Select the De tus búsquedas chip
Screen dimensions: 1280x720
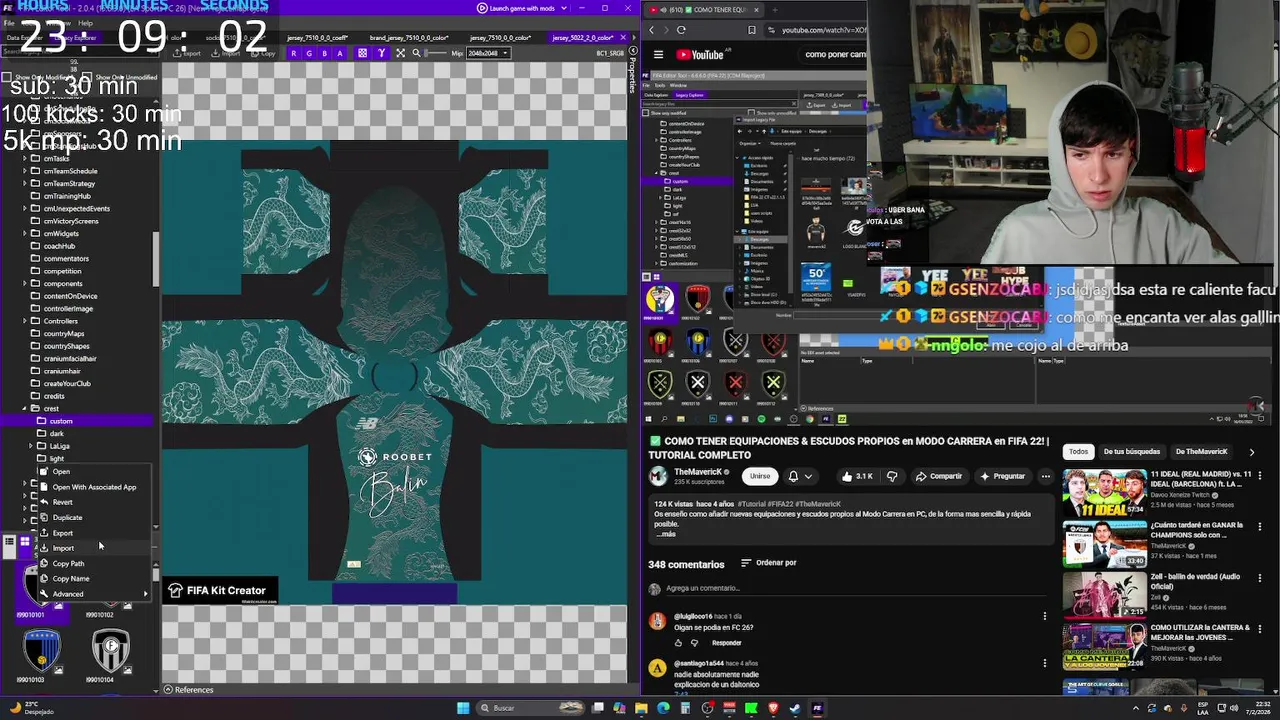pyautogui.click(x=1131, y=452)
